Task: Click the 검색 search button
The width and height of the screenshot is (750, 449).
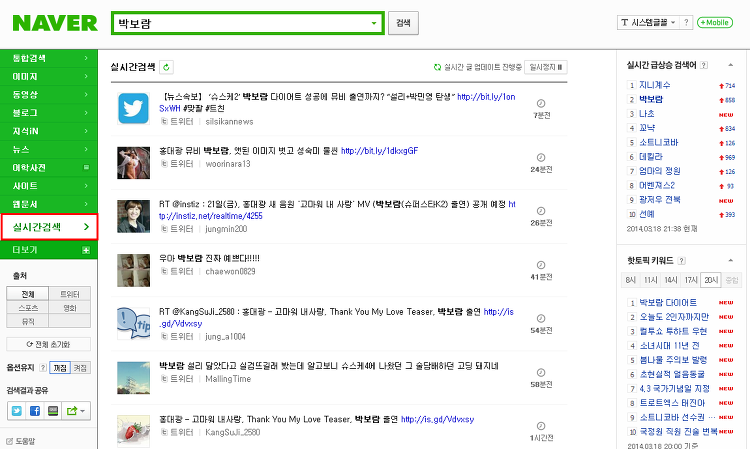Action: 403,23
